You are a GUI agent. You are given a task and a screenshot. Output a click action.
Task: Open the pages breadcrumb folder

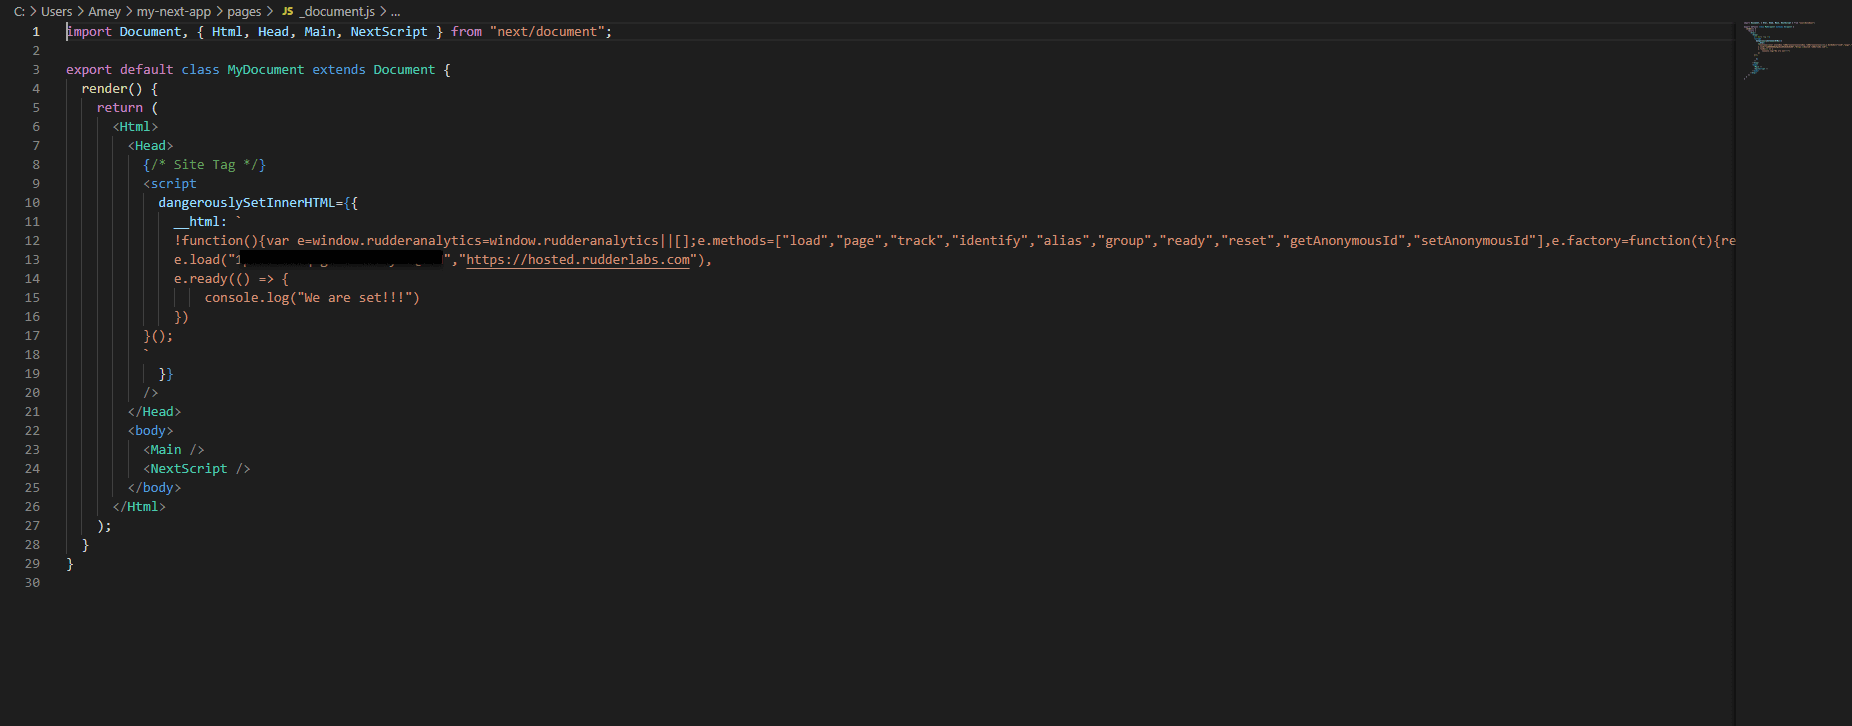coord(244,12)
